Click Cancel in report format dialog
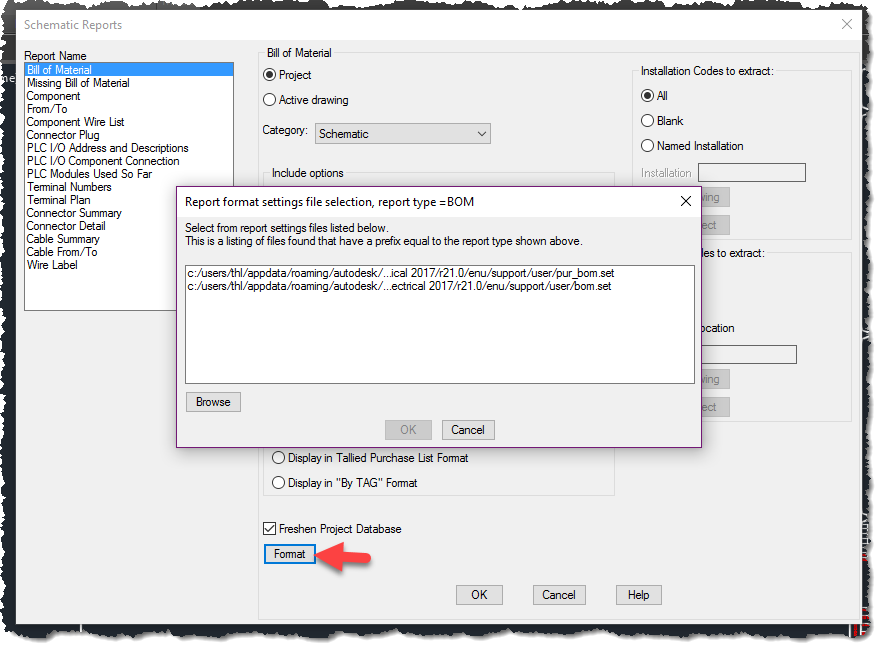The width and height of the screenshot is (881, 648). tap(468, 430)
